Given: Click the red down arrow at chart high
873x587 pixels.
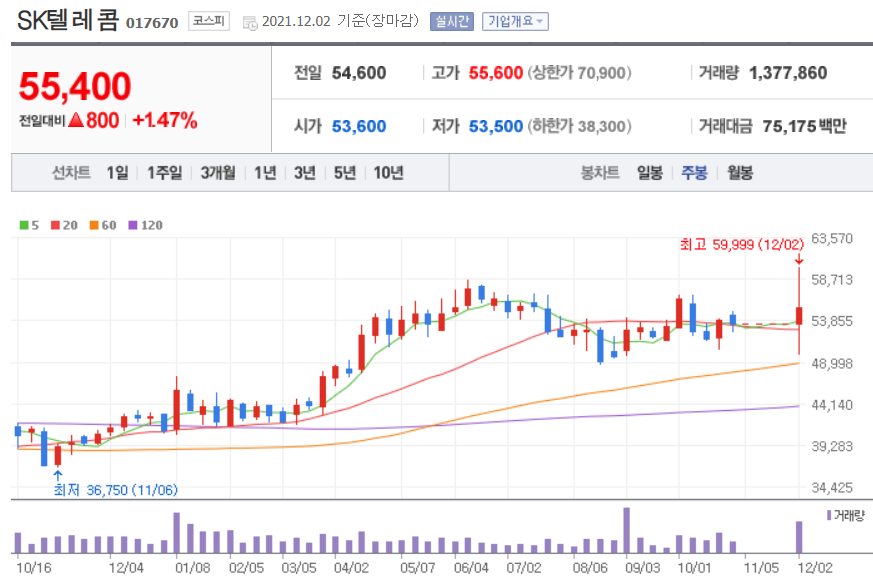Looking at the screenshot, I should (799, 260).
